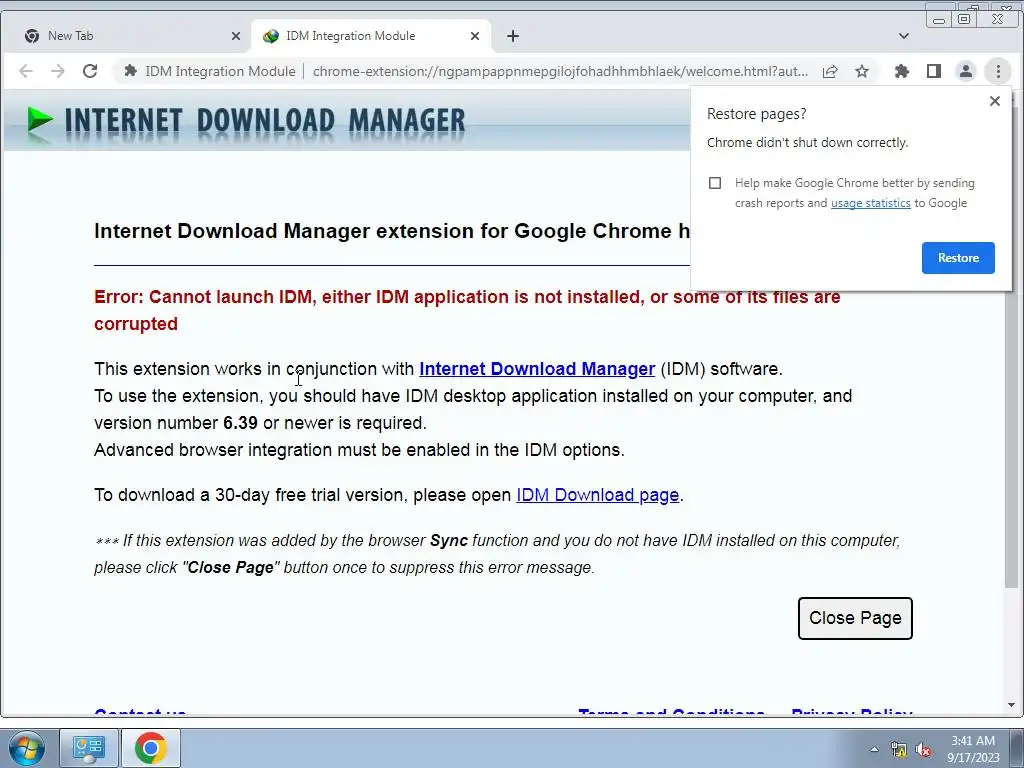Bookmark this tab with star icon
This screenshot has width=1024, height=768.
(x=862, y=71)
